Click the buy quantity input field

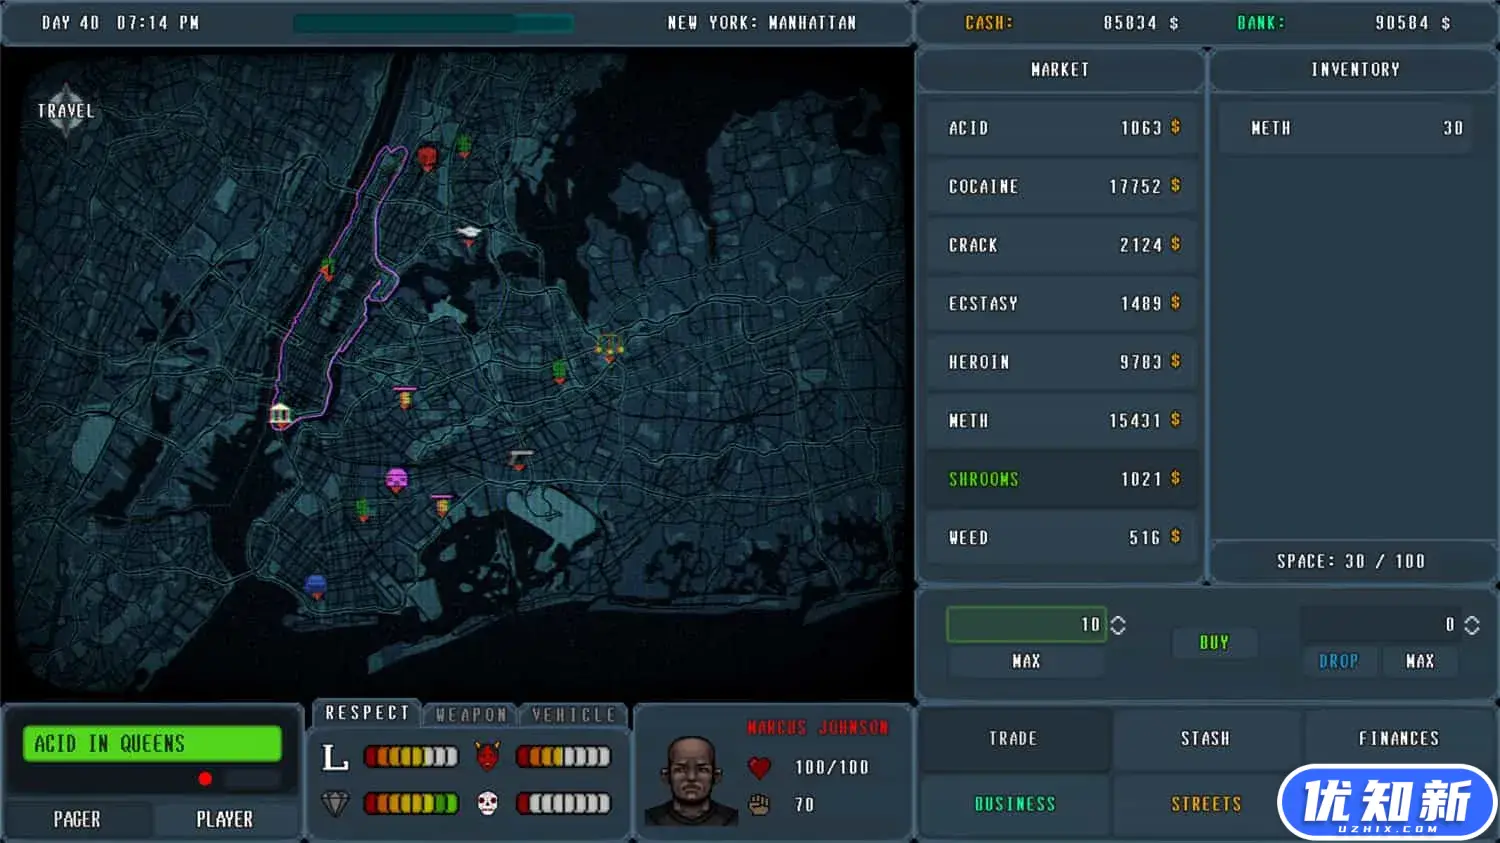[1025, 625]
